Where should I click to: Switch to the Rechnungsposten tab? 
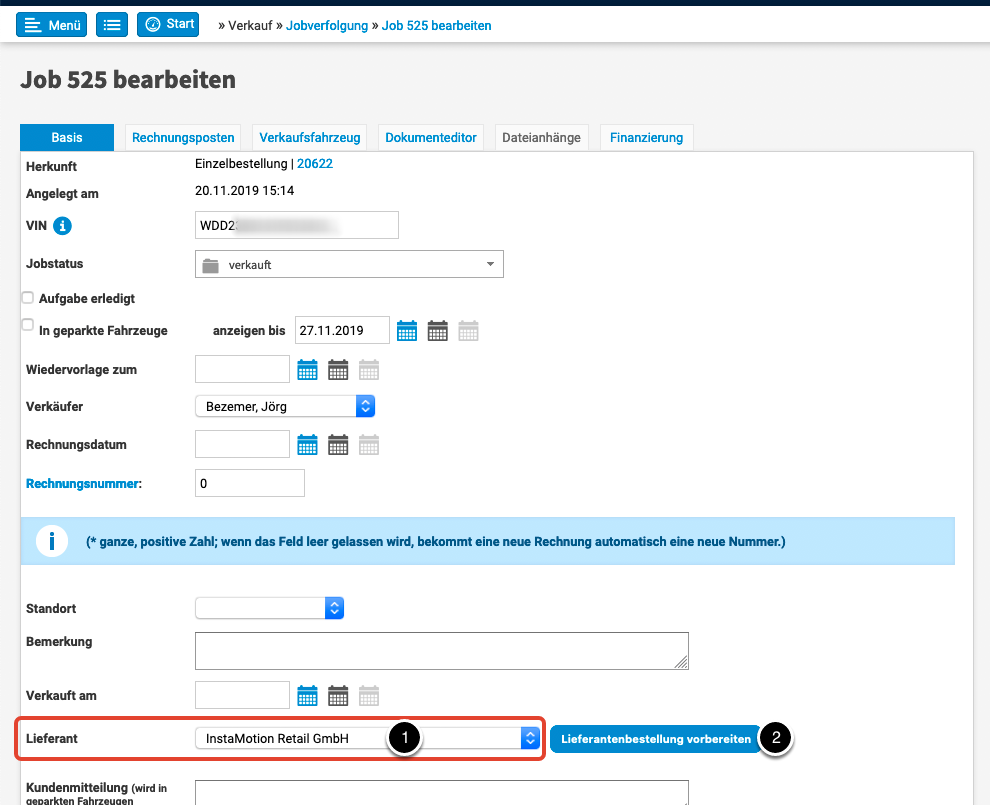[x=183, y=138]
